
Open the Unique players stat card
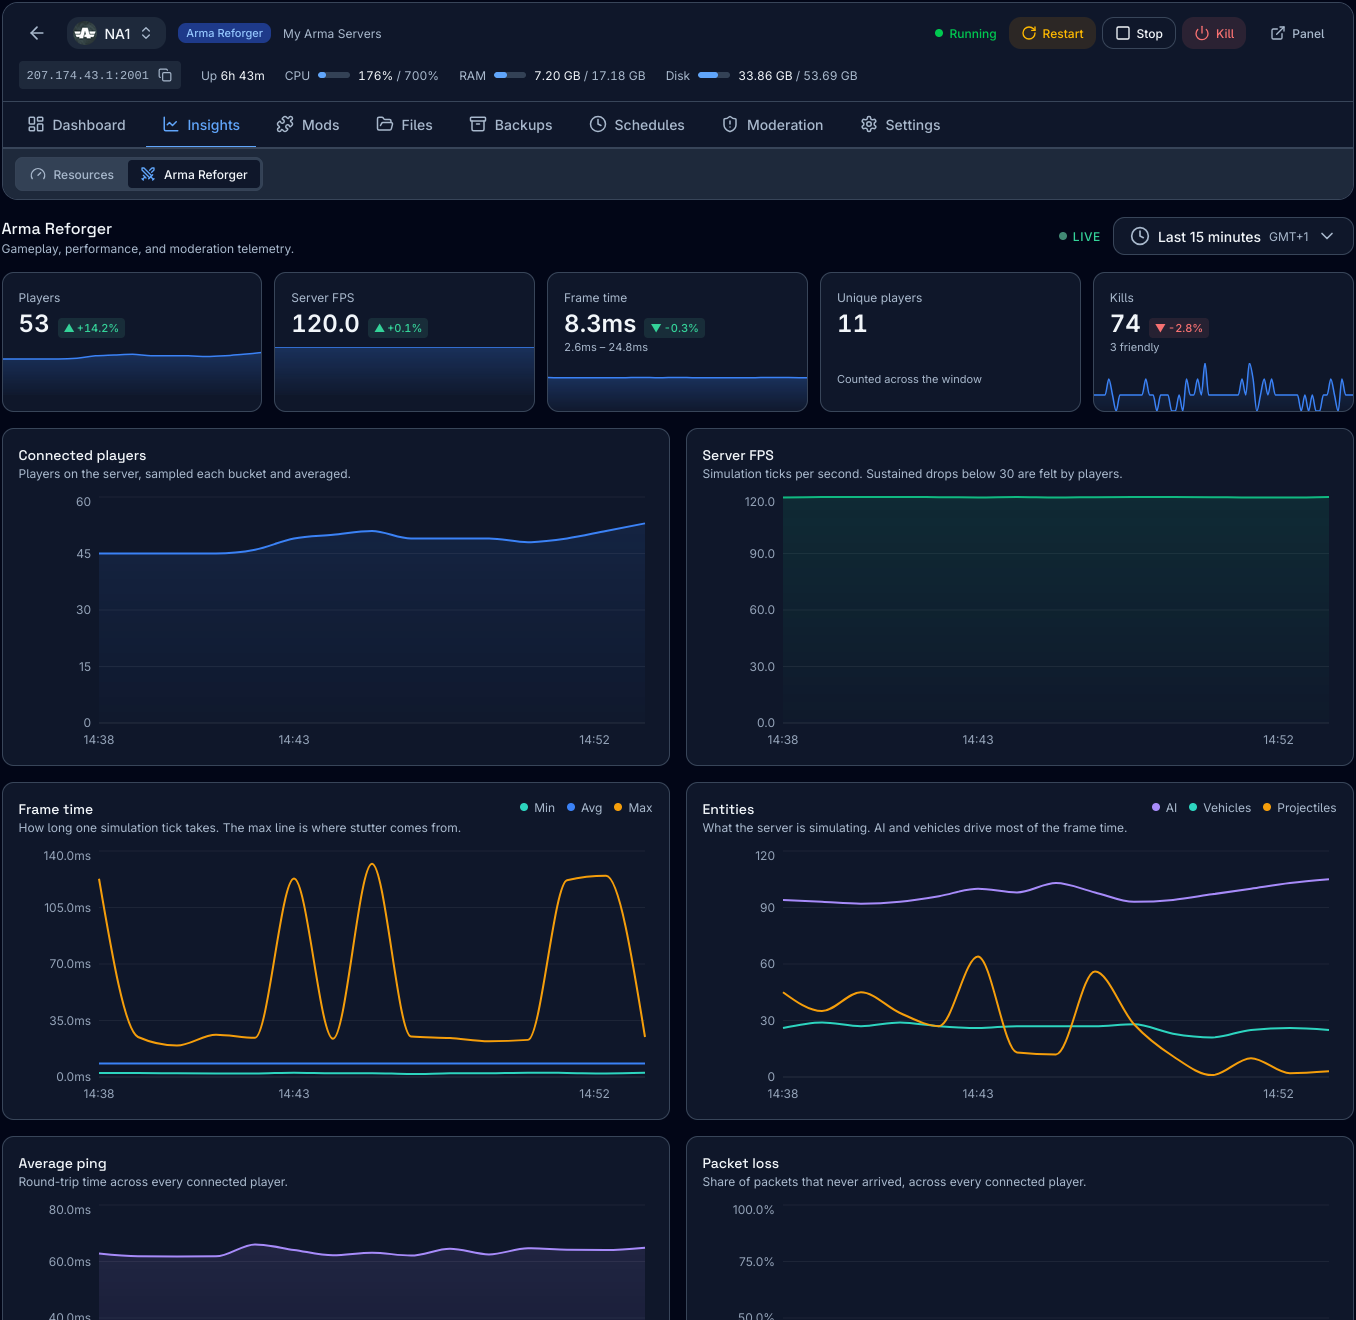[950, 342]
